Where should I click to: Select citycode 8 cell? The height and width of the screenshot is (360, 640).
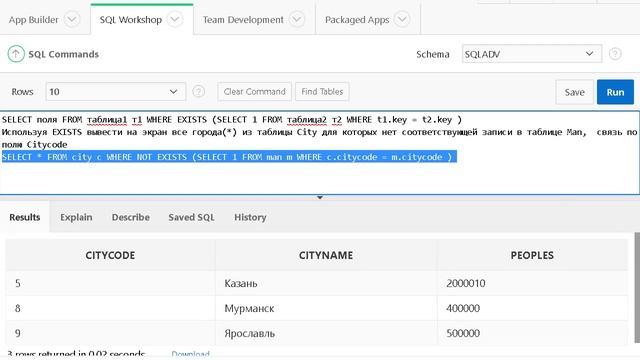pyautogui.click(x=110, y=308)
